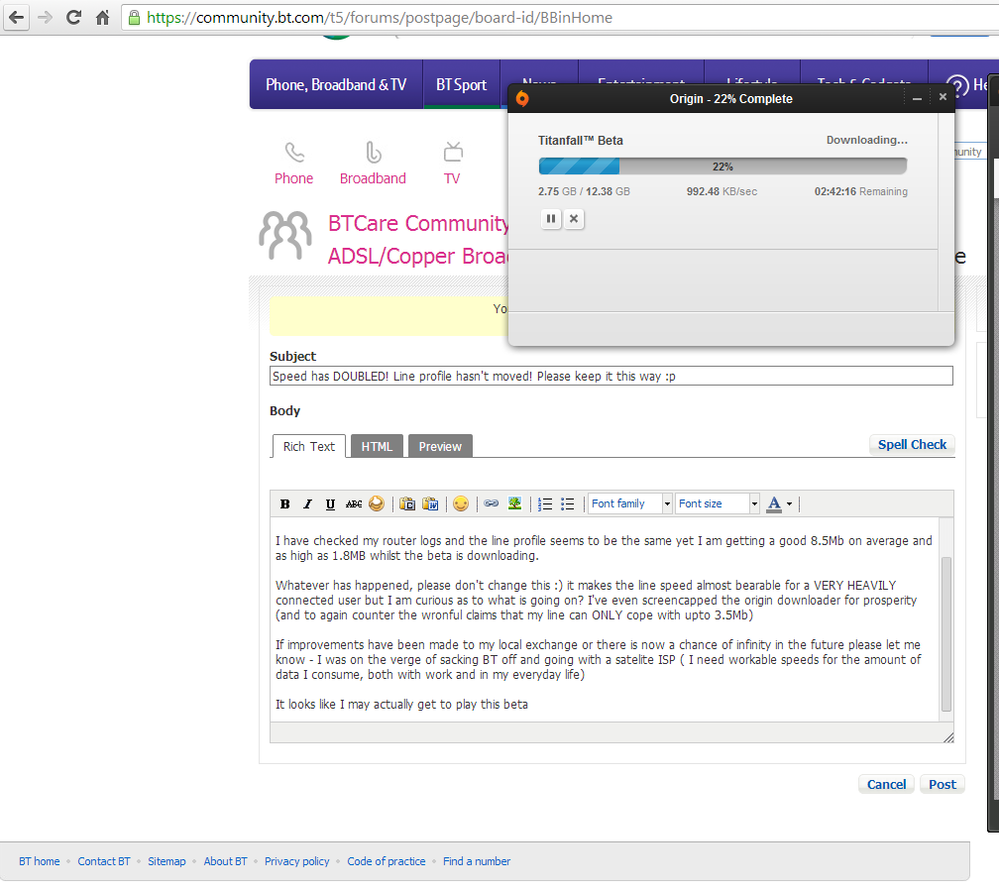Click the remove formatting eraser icon
The image size is (999, 891).
[377, 504]
